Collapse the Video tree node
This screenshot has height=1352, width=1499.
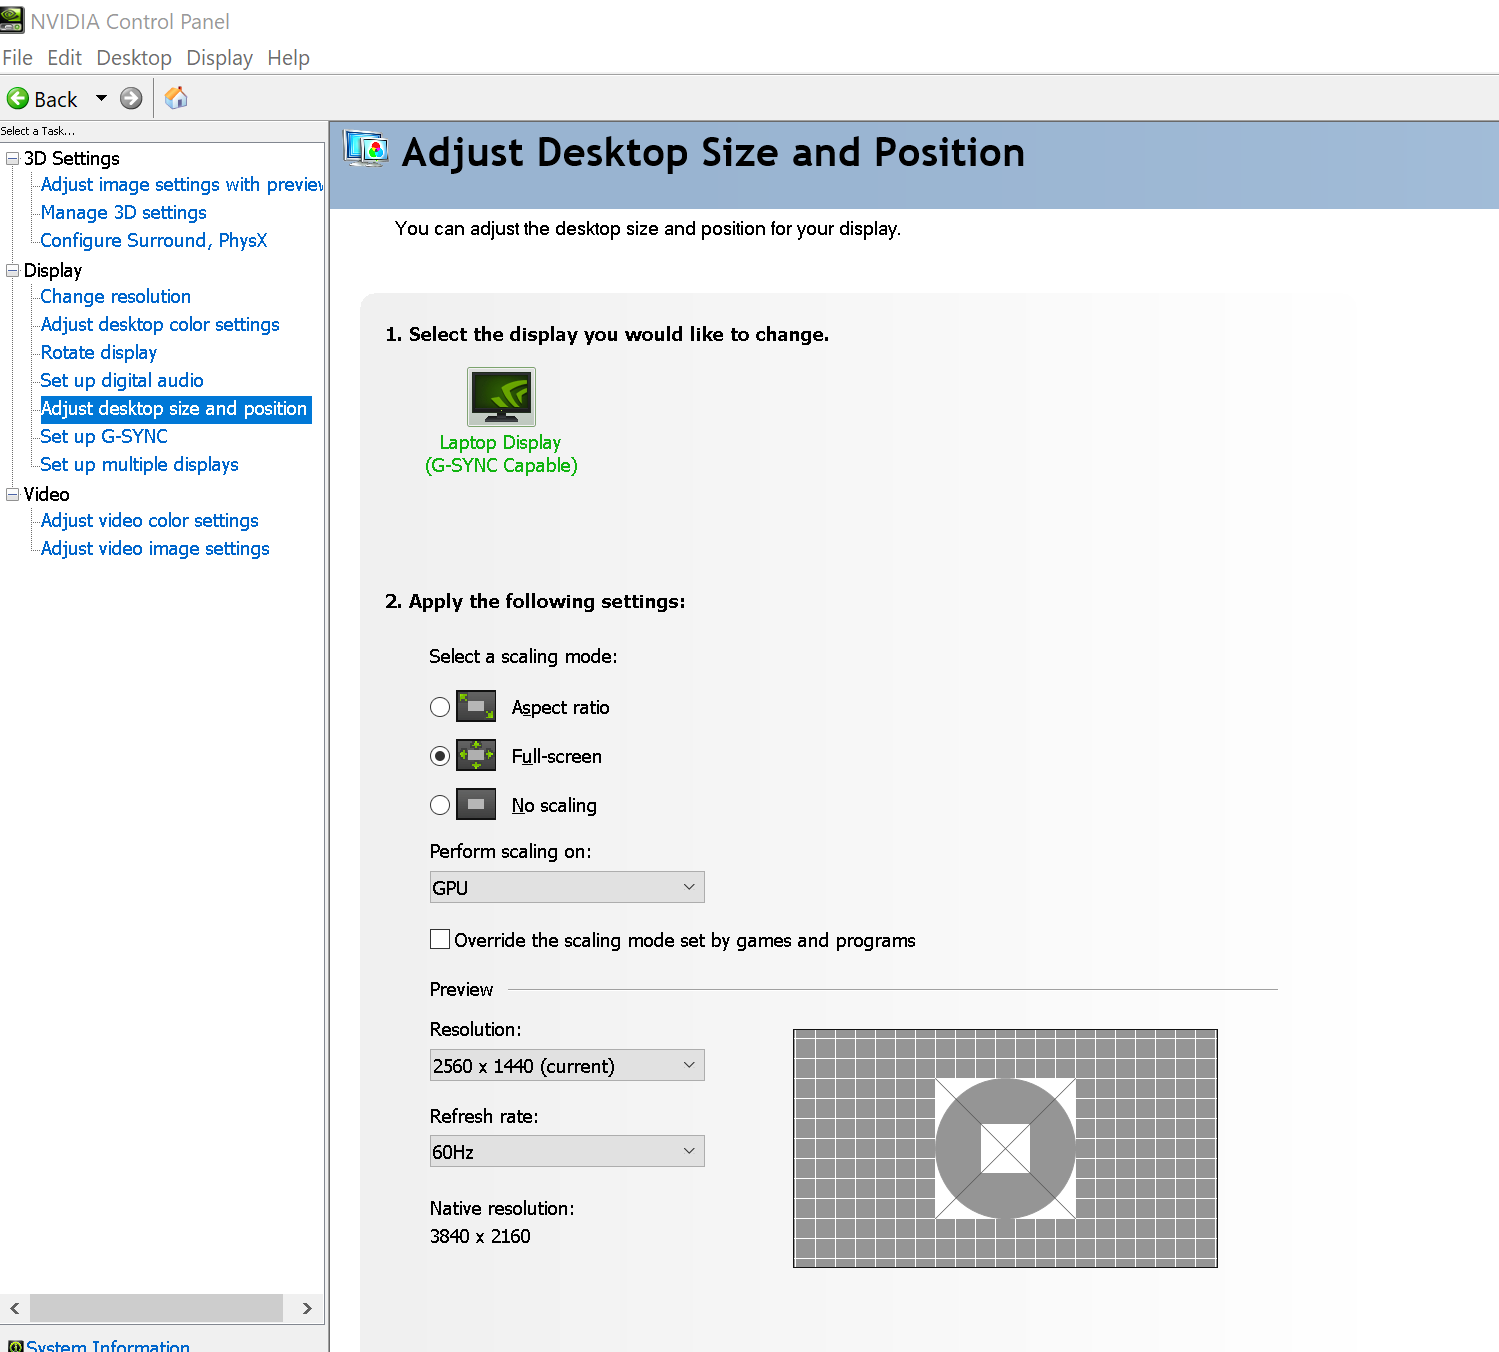[x=13, y=494]
